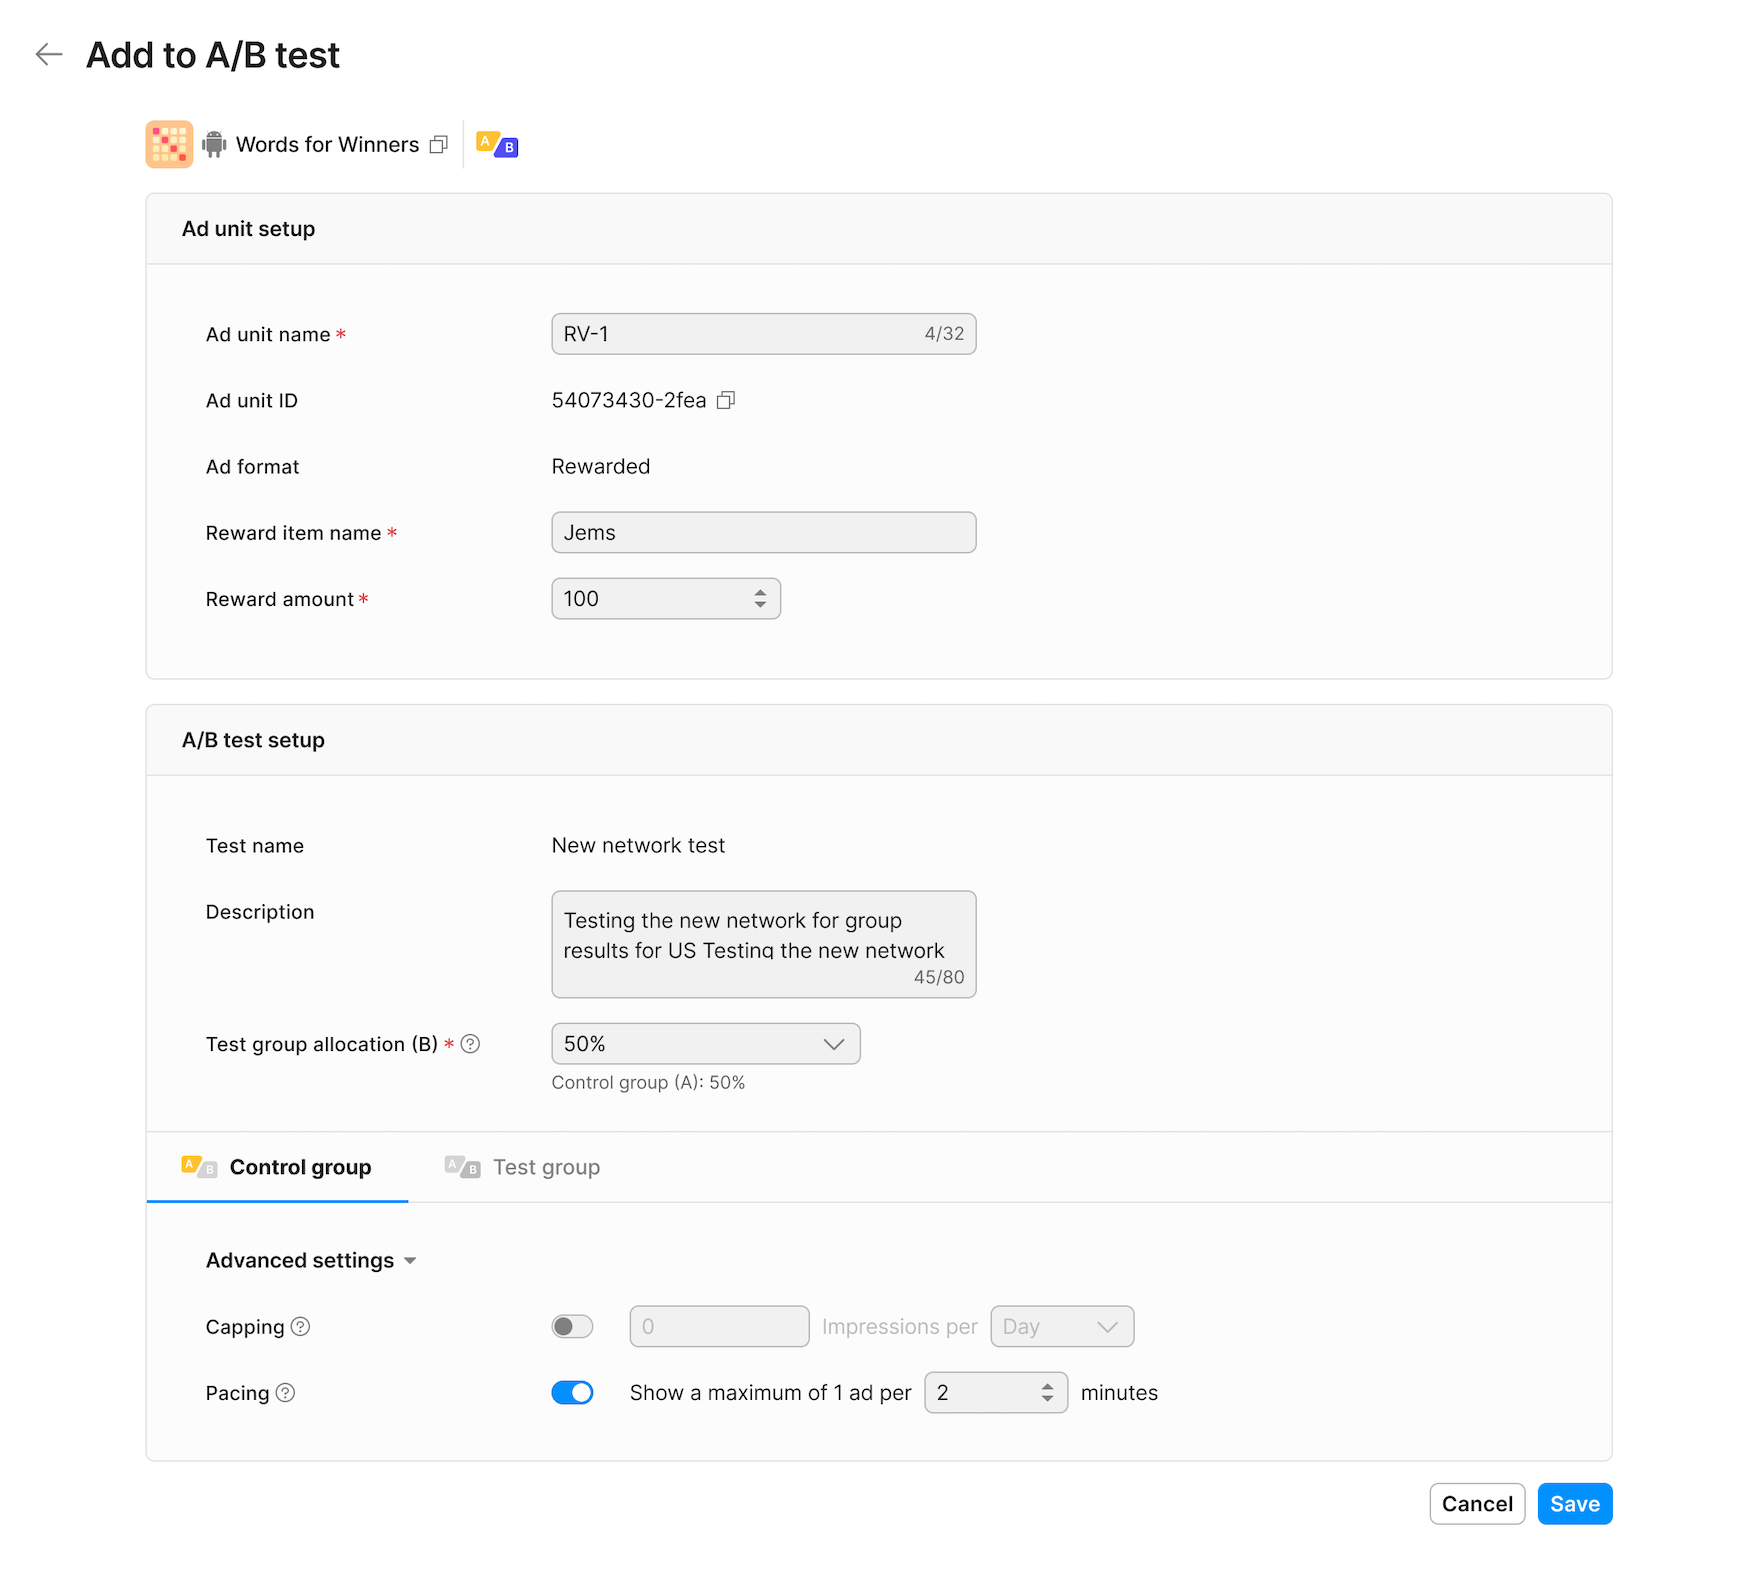Image resolution: width=1752 pixels, height=1570 pixels.
Task: Click the Android platform icon
Action: [x=214, y=145]
